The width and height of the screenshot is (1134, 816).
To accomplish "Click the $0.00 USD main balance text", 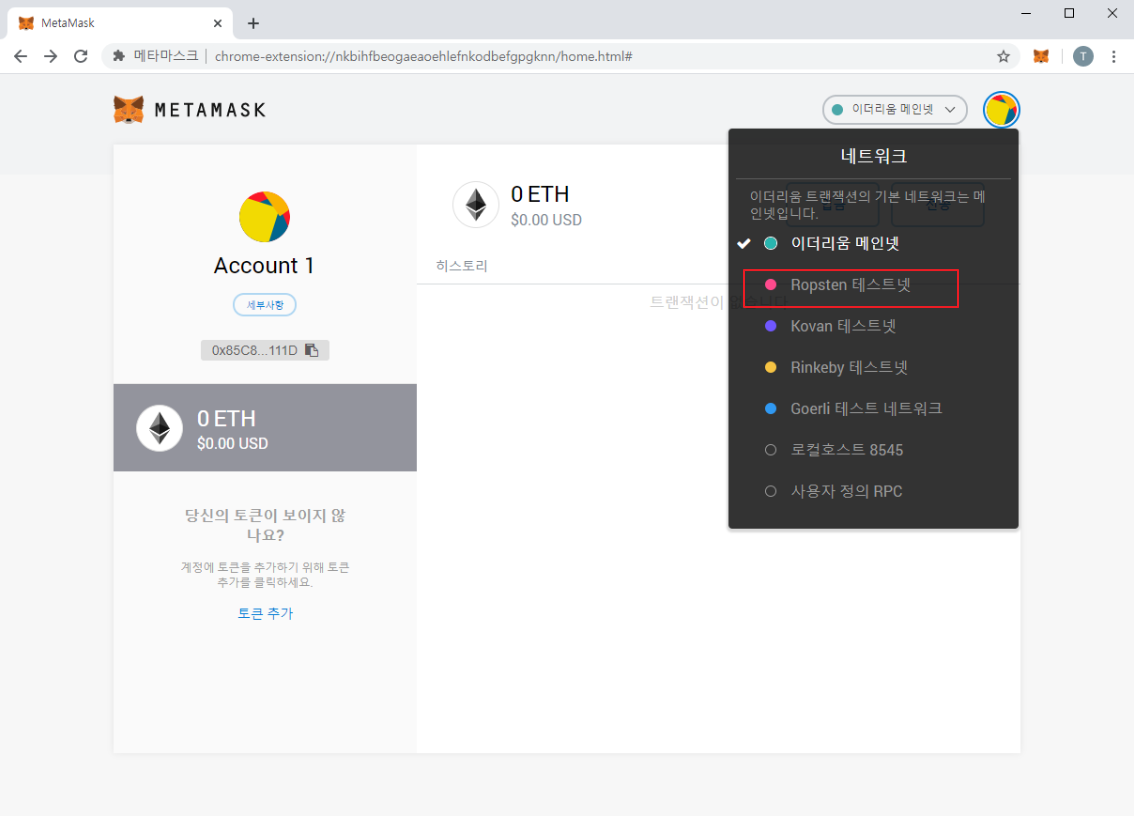I will click(546, 220).
